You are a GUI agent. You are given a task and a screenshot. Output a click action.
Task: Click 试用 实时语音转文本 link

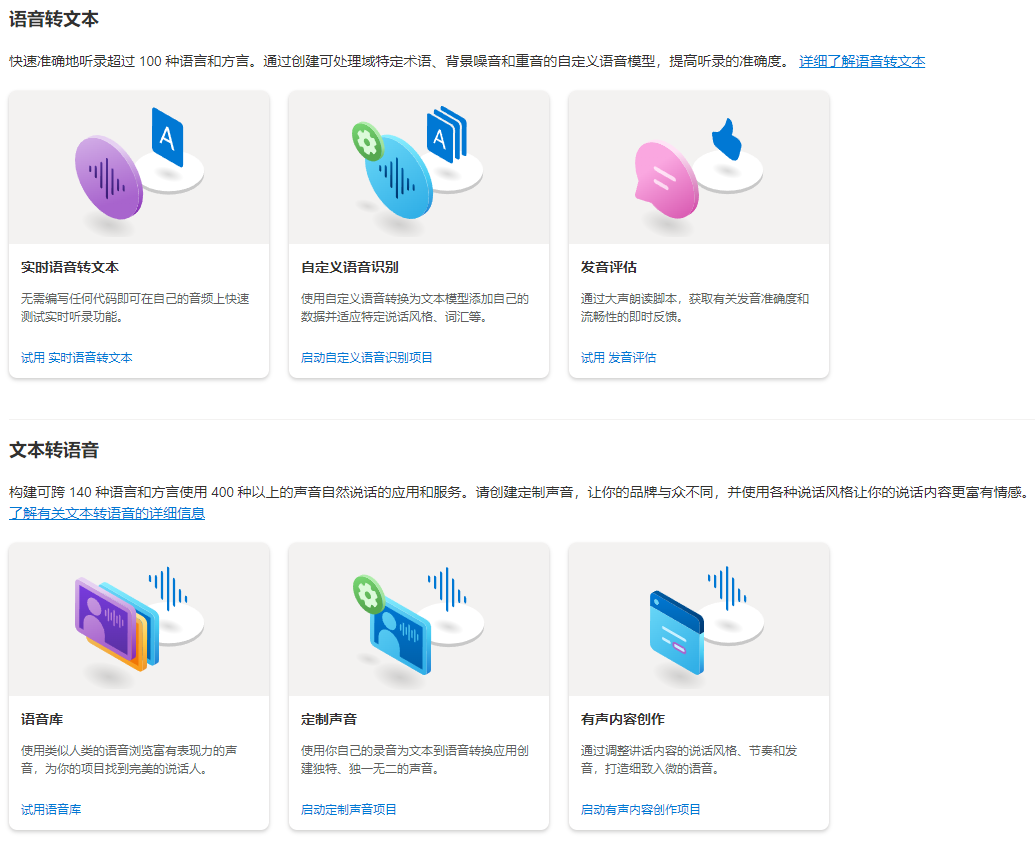click(77, 357)
